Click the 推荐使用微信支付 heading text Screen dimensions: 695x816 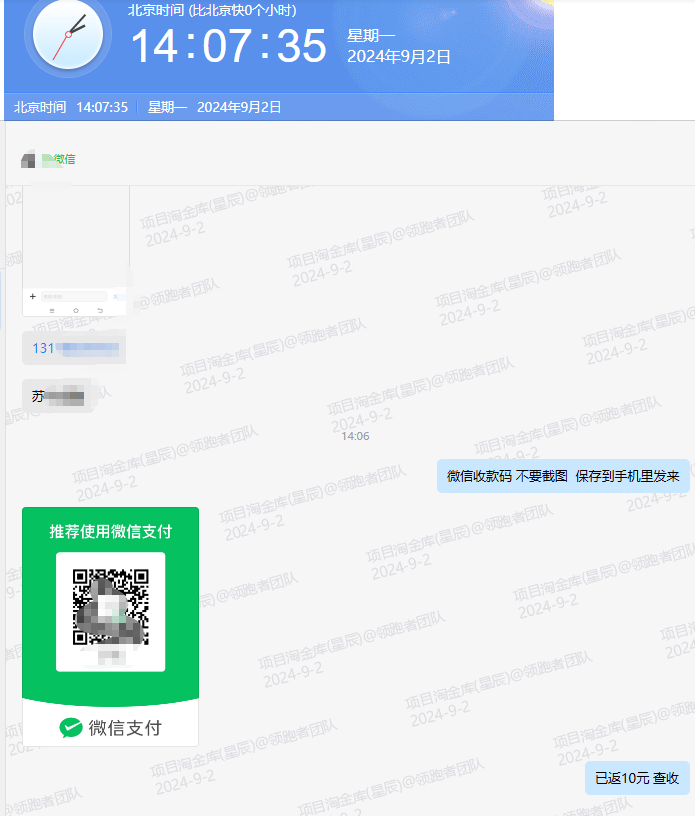(110, 531)
